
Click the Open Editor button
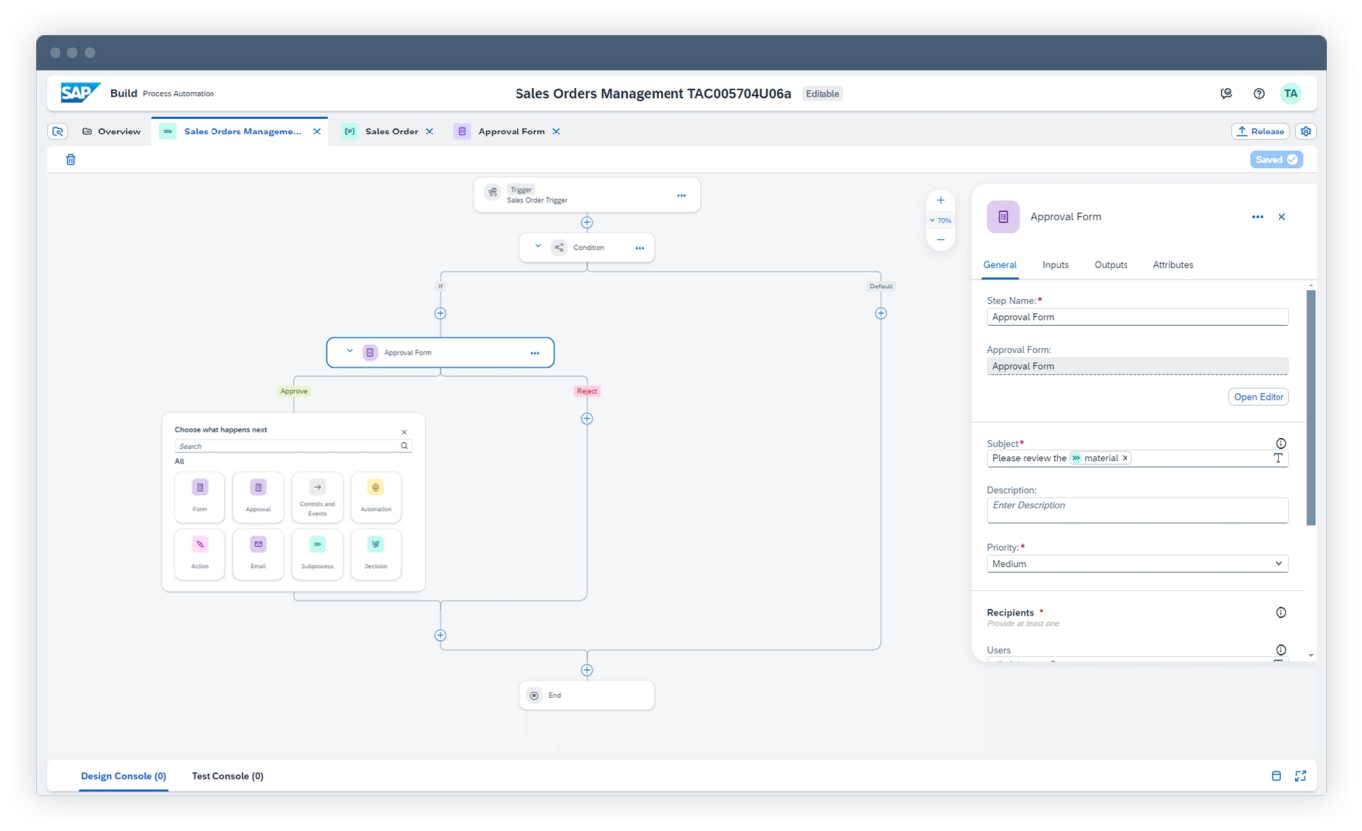(x=1258, y=397)
